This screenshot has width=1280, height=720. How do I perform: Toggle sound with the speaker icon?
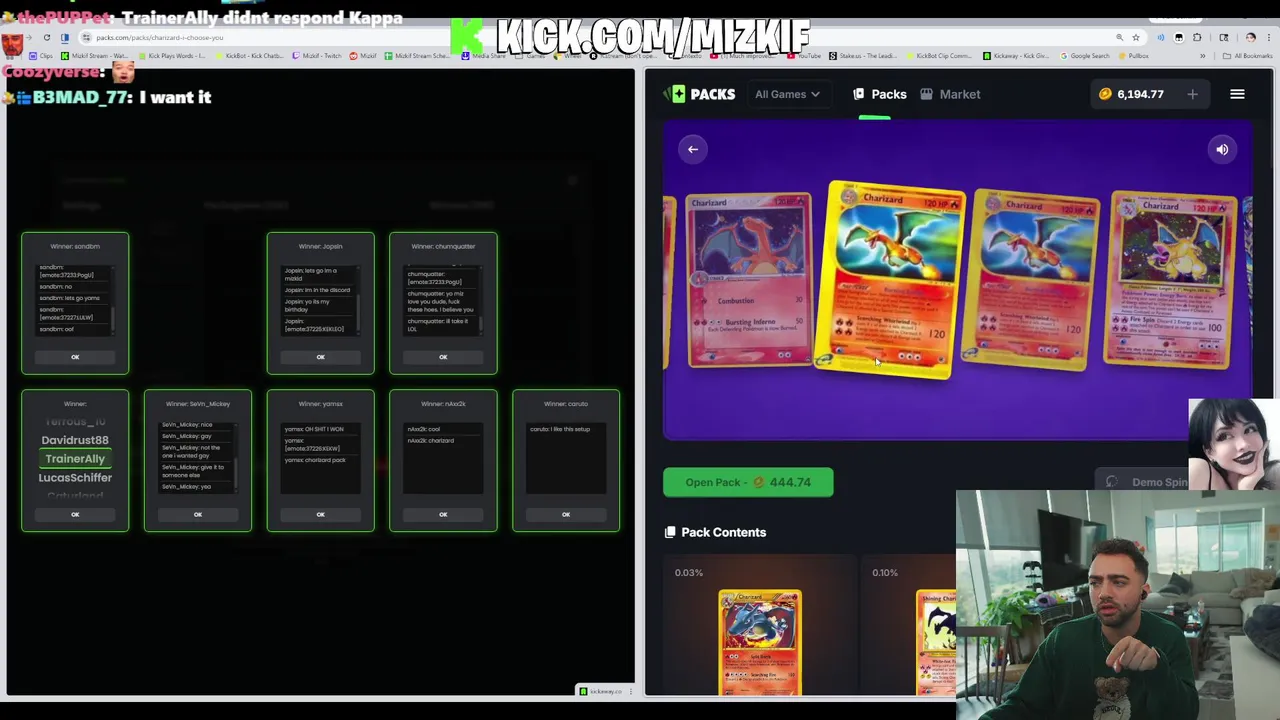(x=1222, y=149)
